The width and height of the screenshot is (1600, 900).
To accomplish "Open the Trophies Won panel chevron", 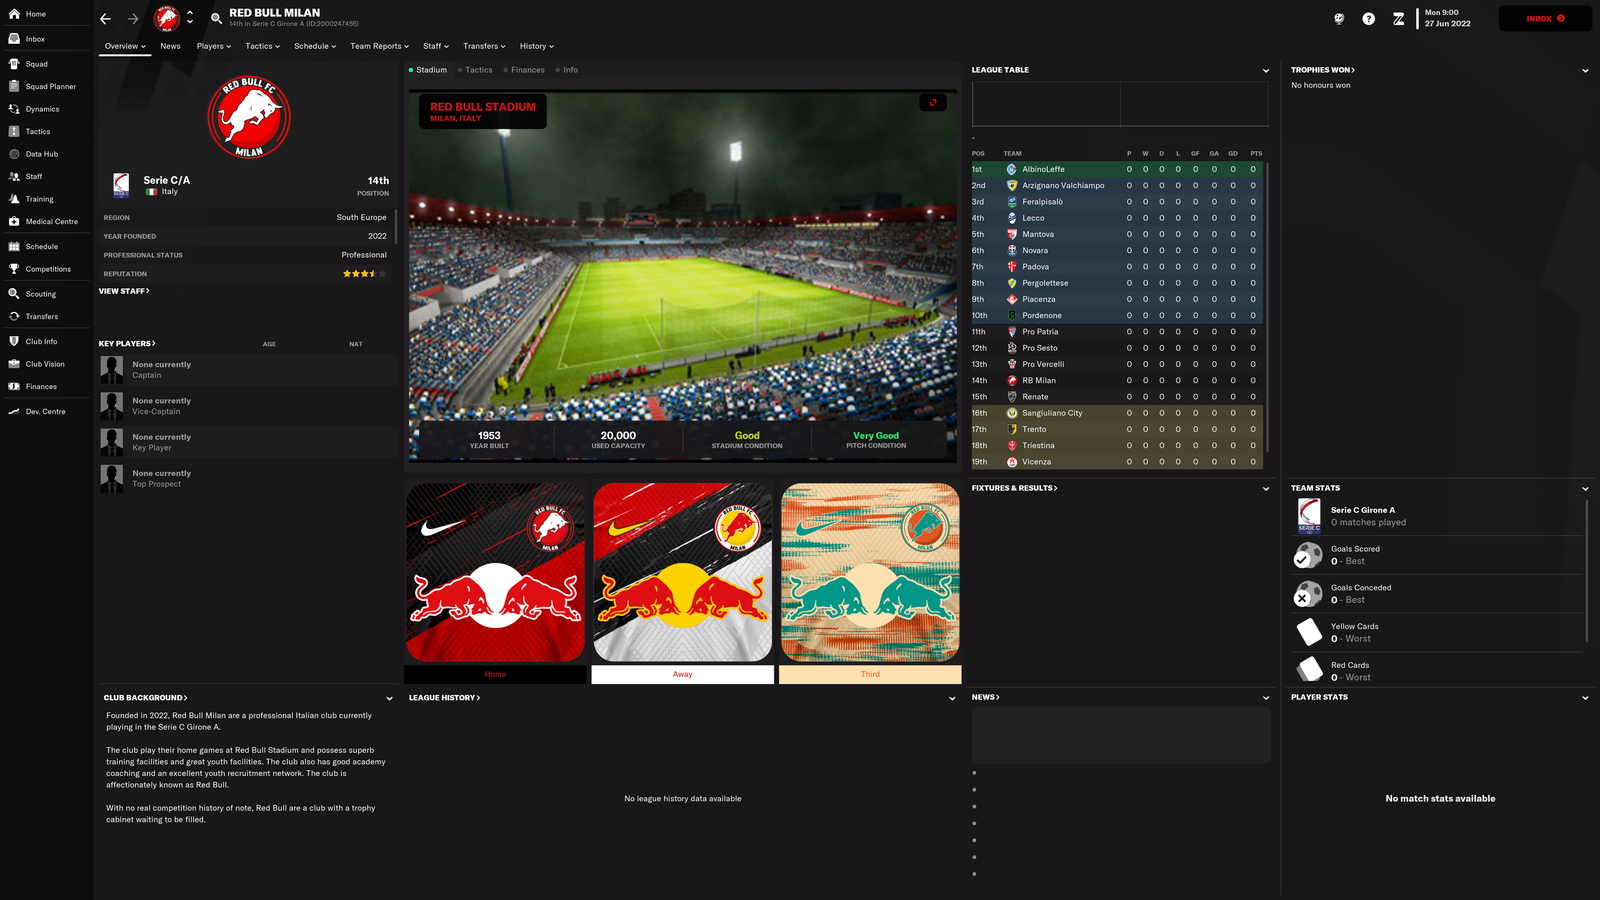I will (x=1585, y=71).
